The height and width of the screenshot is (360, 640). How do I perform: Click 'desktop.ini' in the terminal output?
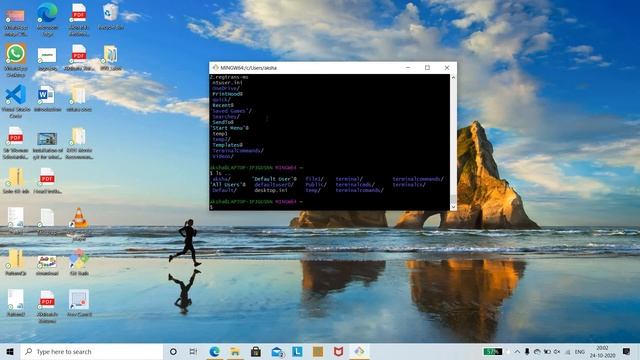tap(271, 190)
